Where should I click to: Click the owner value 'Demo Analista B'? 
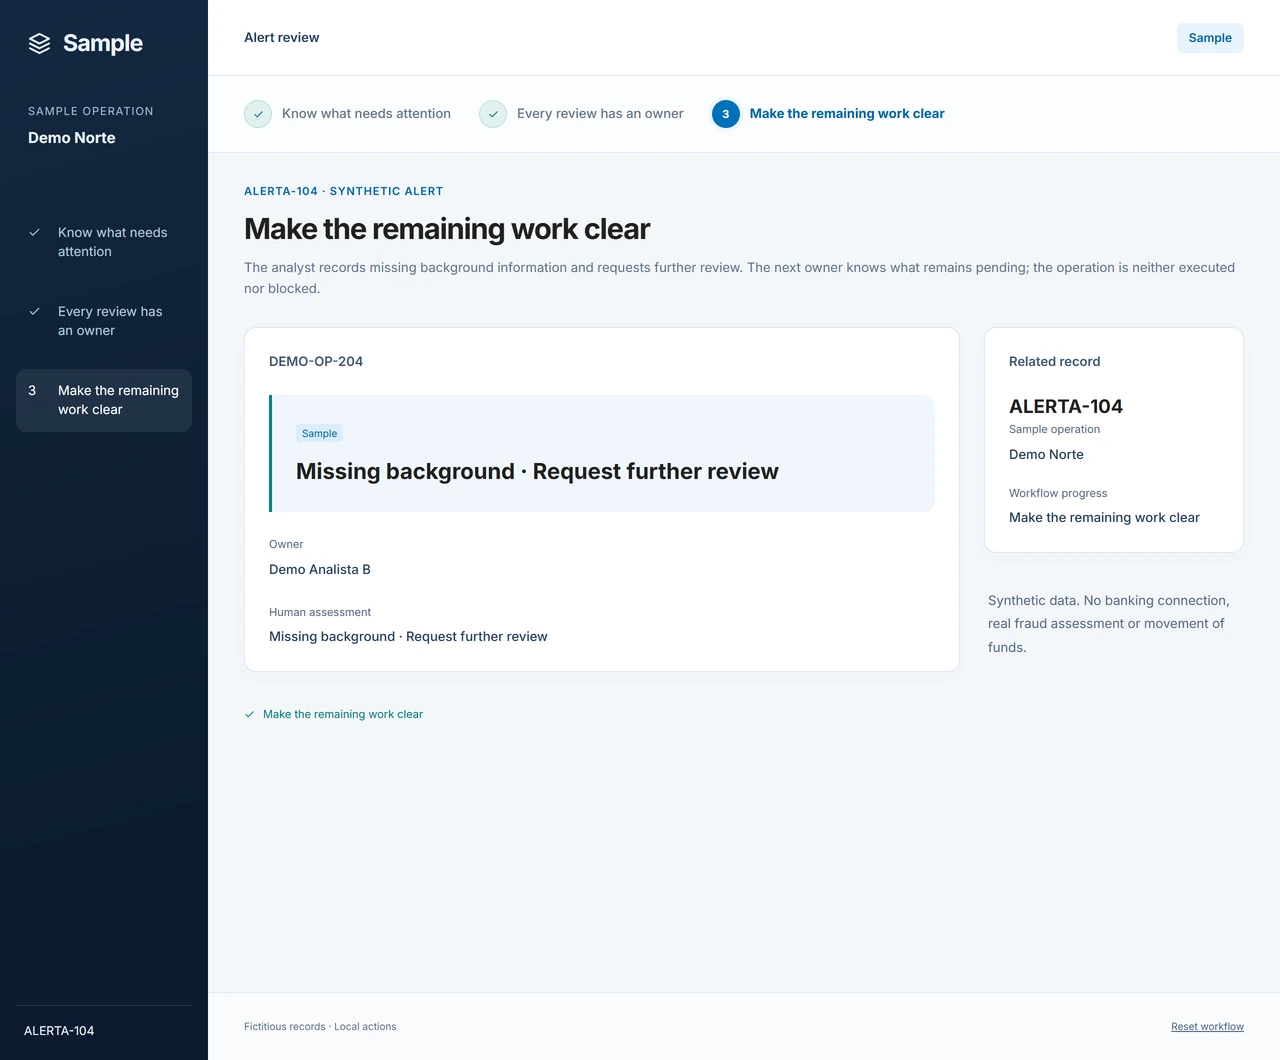pos(320,570)
